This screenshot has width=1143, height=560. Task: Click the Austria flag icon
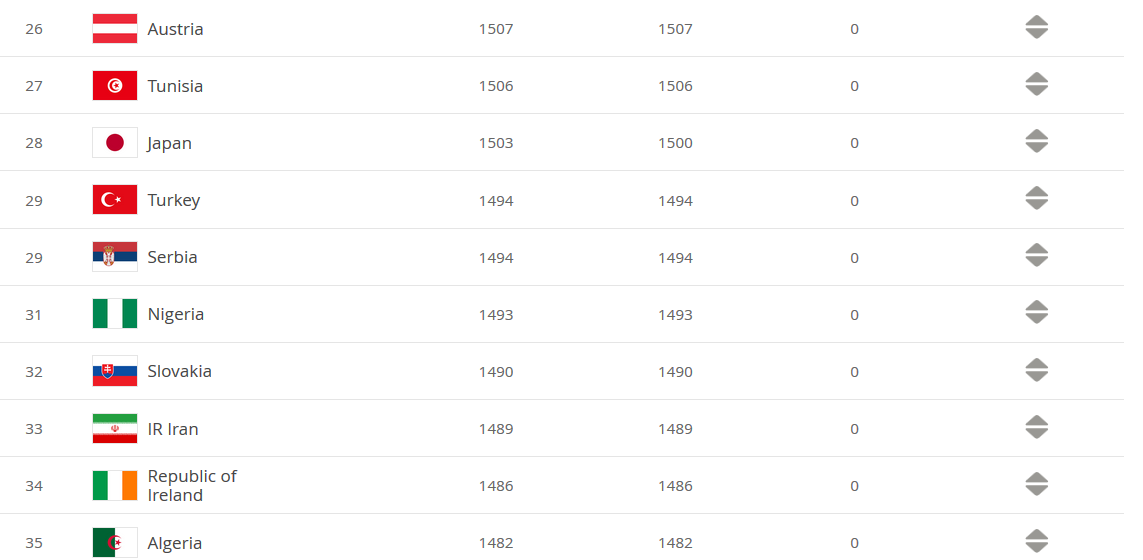(x=115, y=29)
